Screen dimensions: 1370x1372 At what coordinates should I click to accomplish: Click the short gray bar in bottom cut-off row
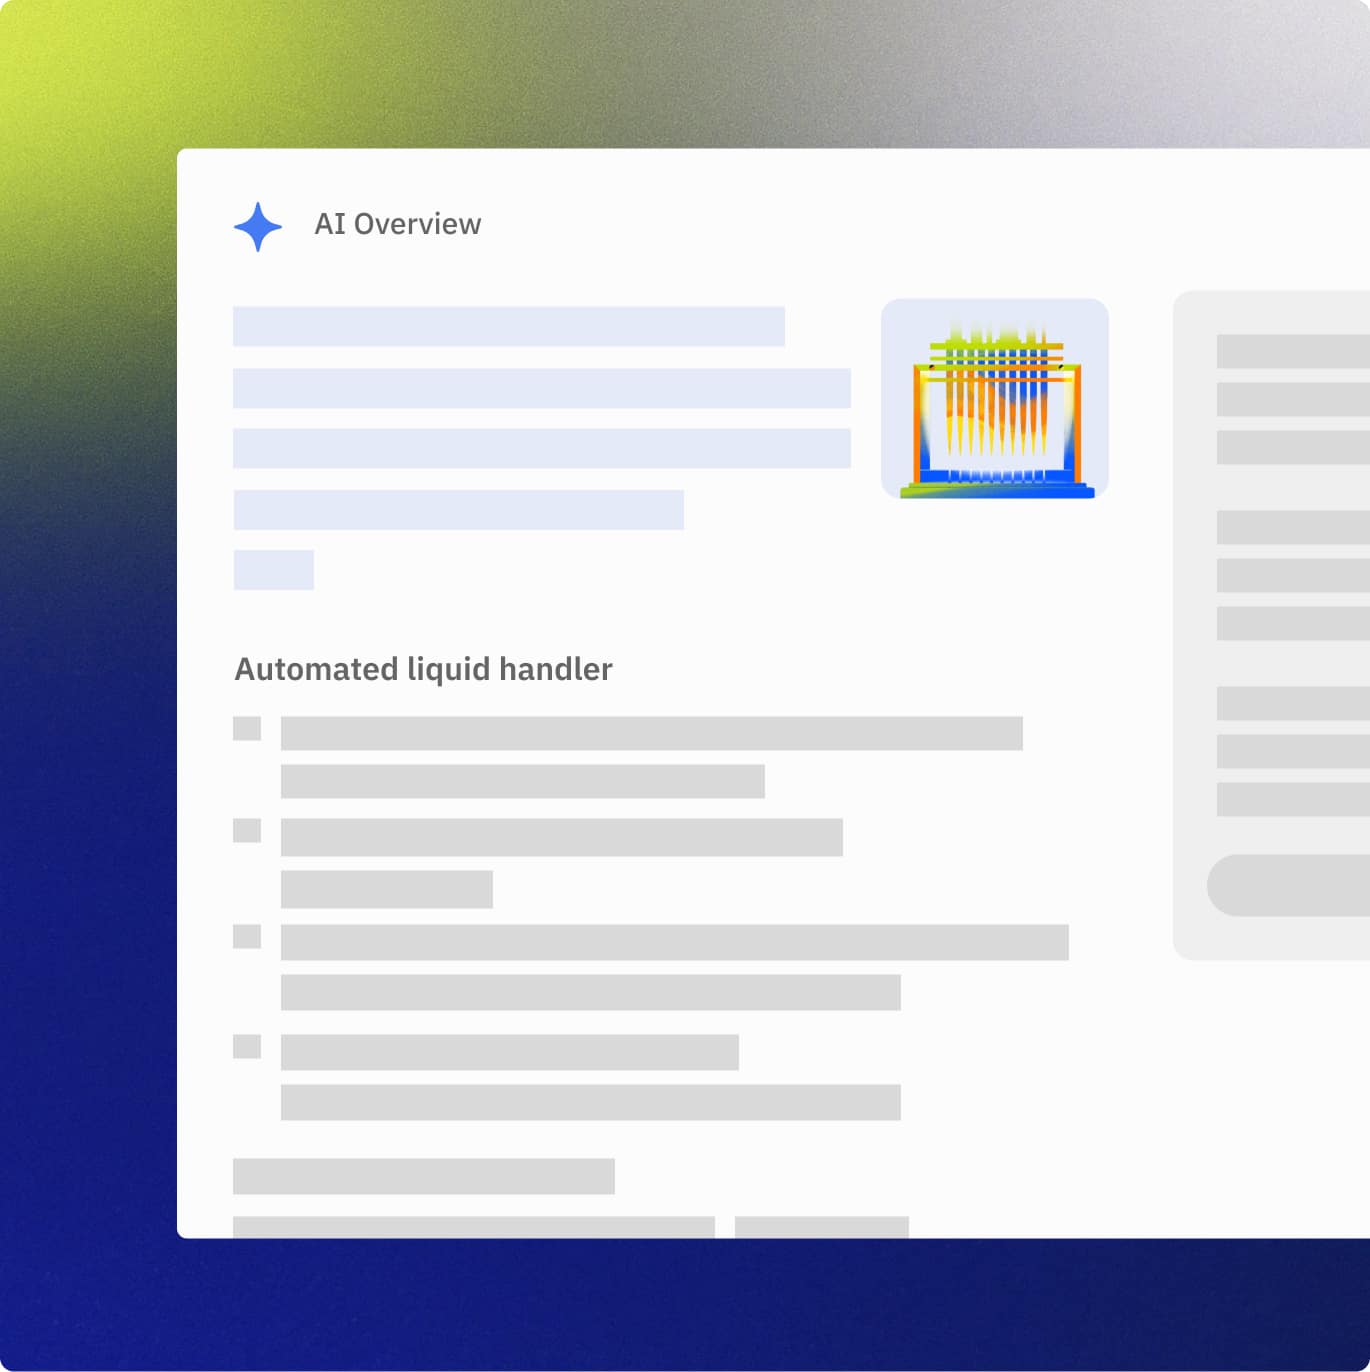821,1227
